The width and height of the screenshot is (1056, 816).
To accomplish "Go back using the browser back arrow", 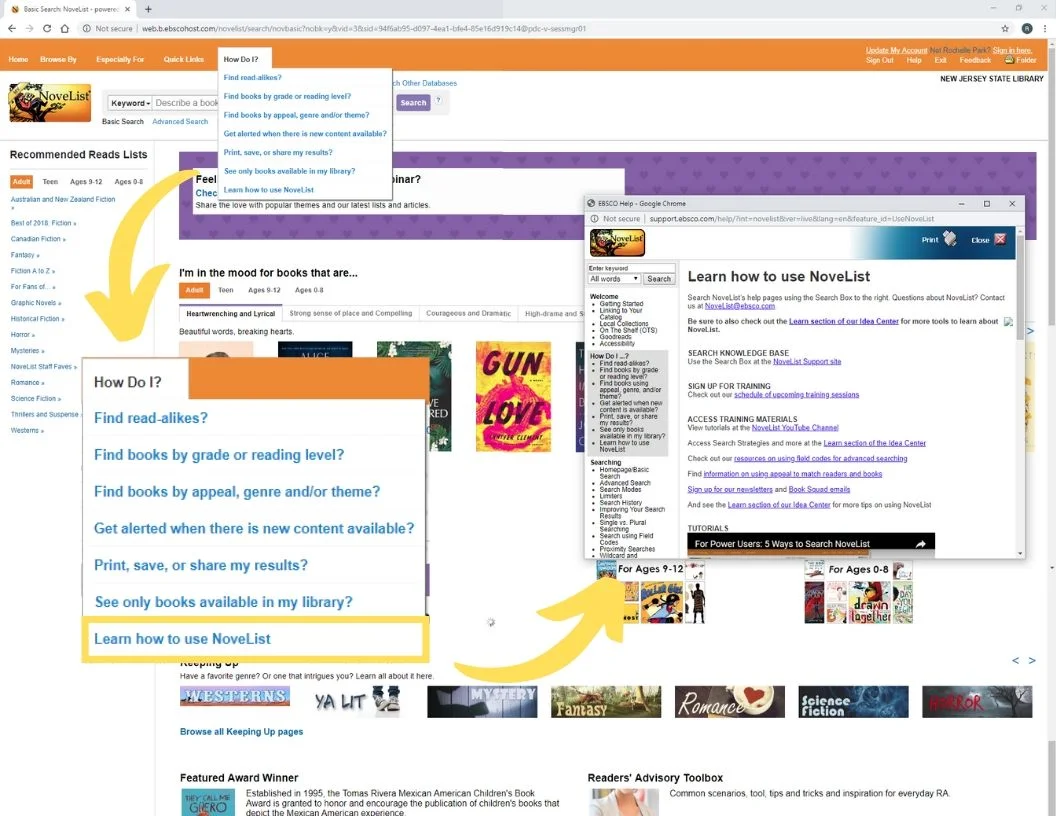I will point(11,28).
